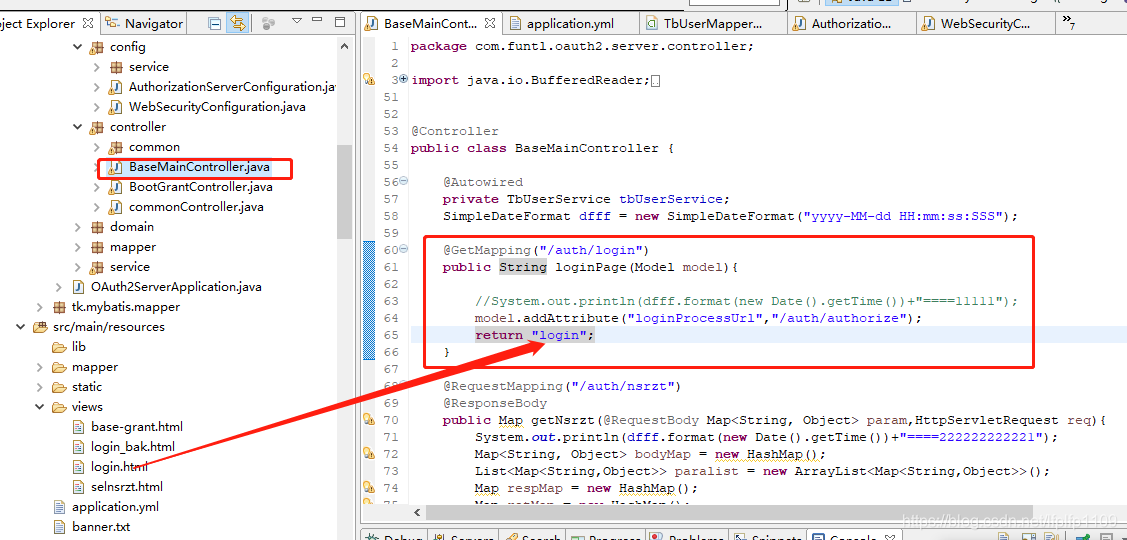1127x540 pixels.
Task: Select login.html in the views folder
Action: pos(119,467)
